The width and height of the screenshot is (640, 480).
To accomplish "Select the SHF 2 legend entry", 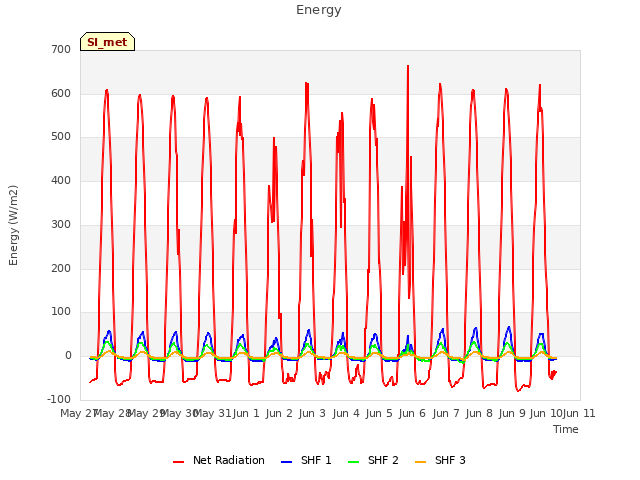I will pos(373,460).
